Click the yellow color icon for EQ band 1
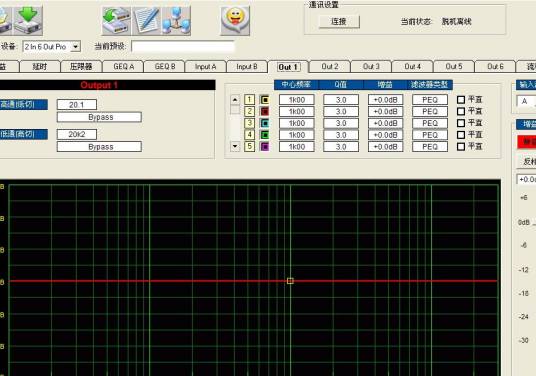The image size is (536, 376). click(x=264, y=100)
